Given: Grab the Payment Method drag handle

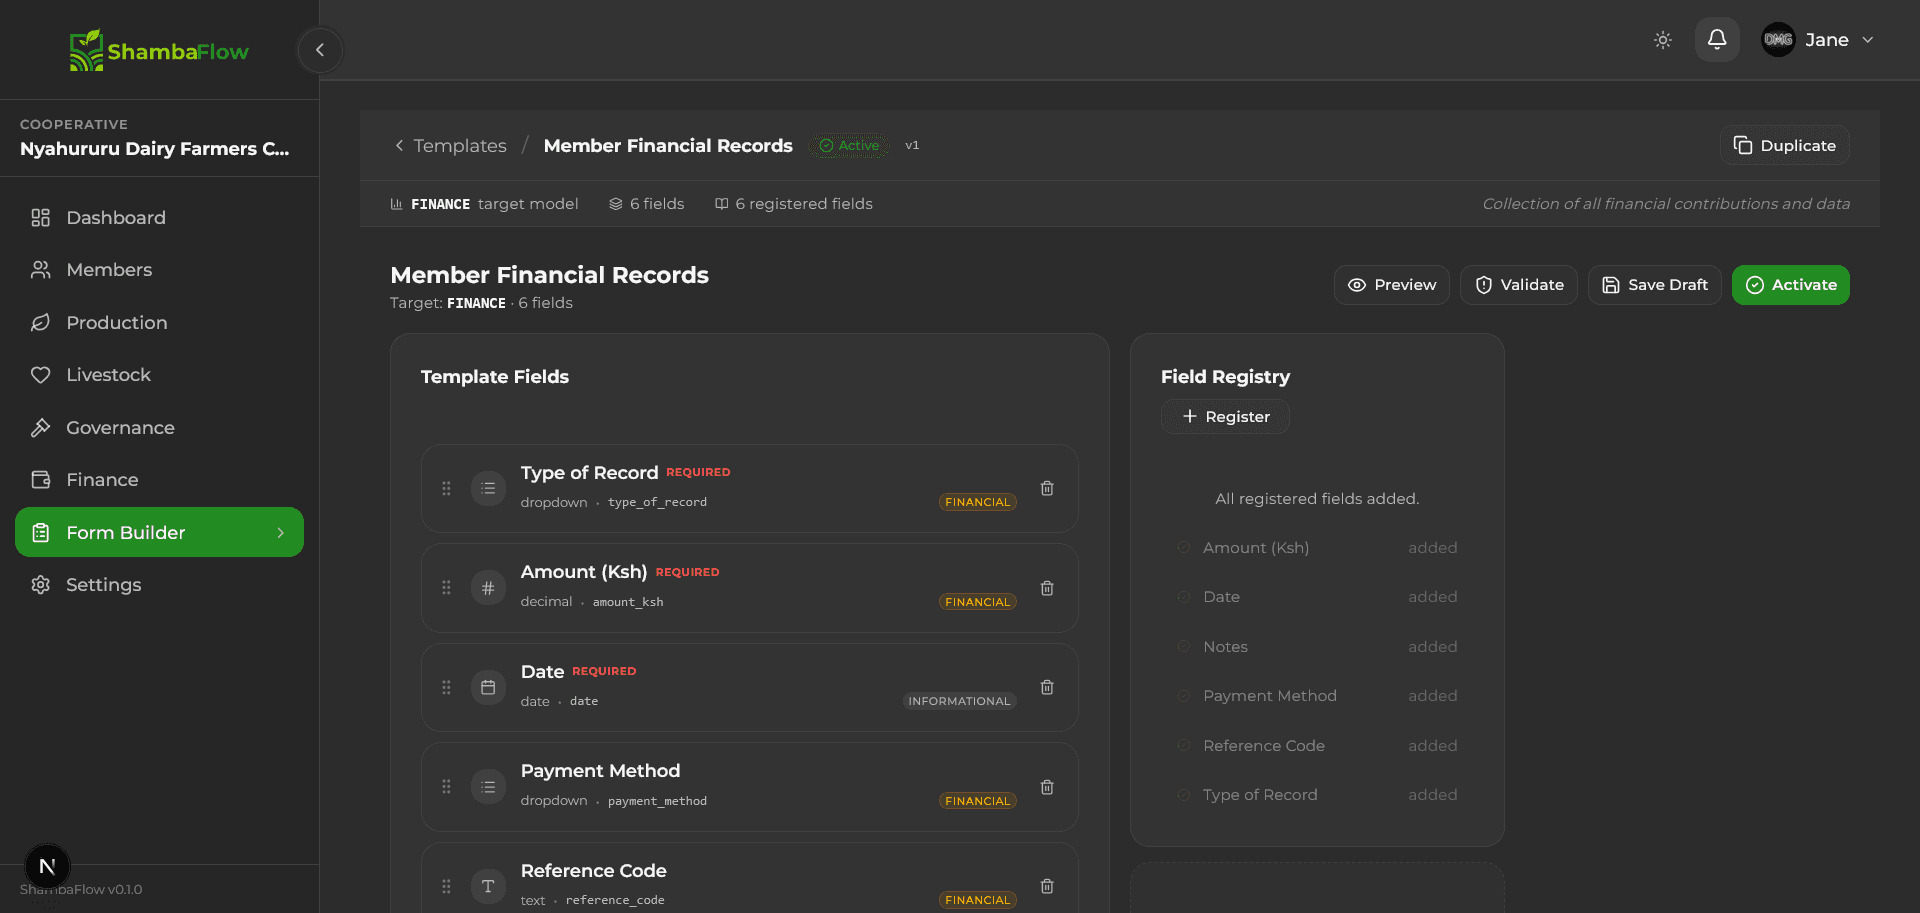Looking at the screenshot, I should (447, 787).
